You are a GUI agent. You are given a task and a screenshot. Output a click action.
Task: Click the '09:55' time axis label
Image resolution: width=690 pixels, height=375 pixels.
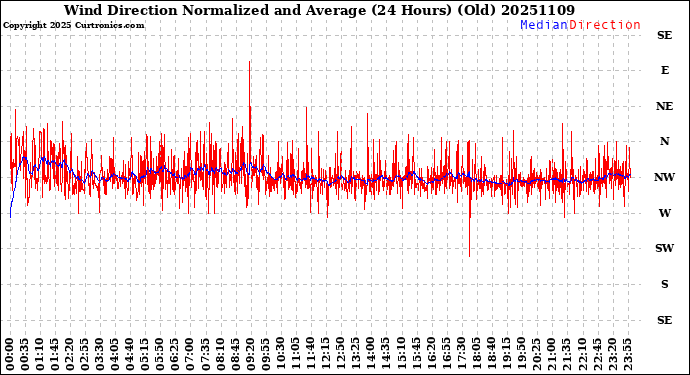(x=265, y=354)
